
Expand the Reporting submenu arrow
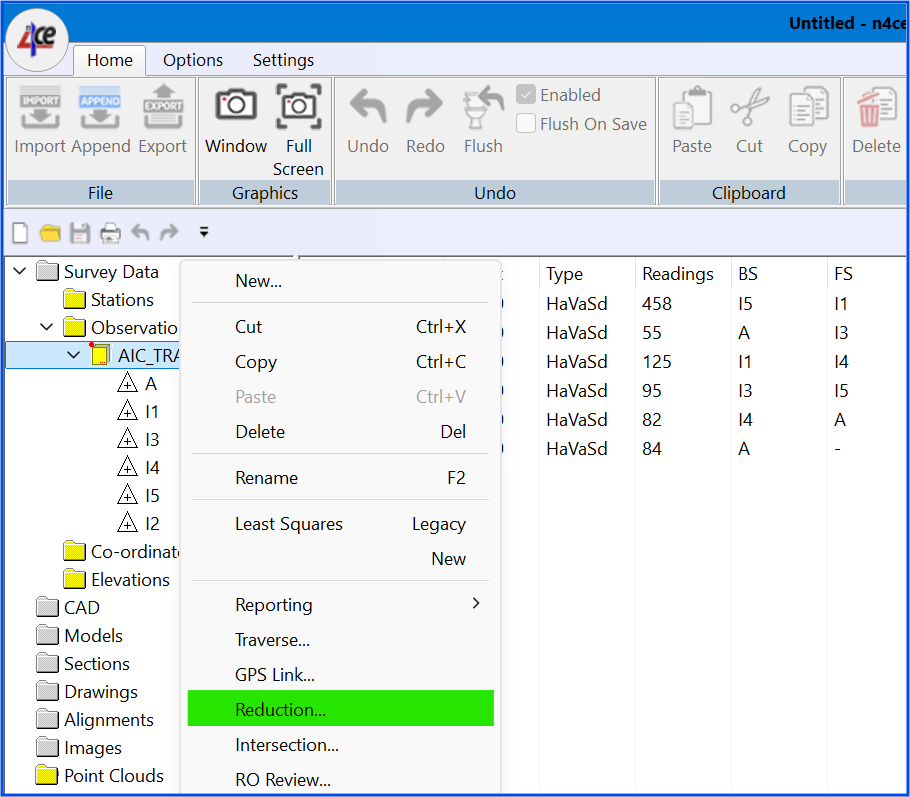476,603
